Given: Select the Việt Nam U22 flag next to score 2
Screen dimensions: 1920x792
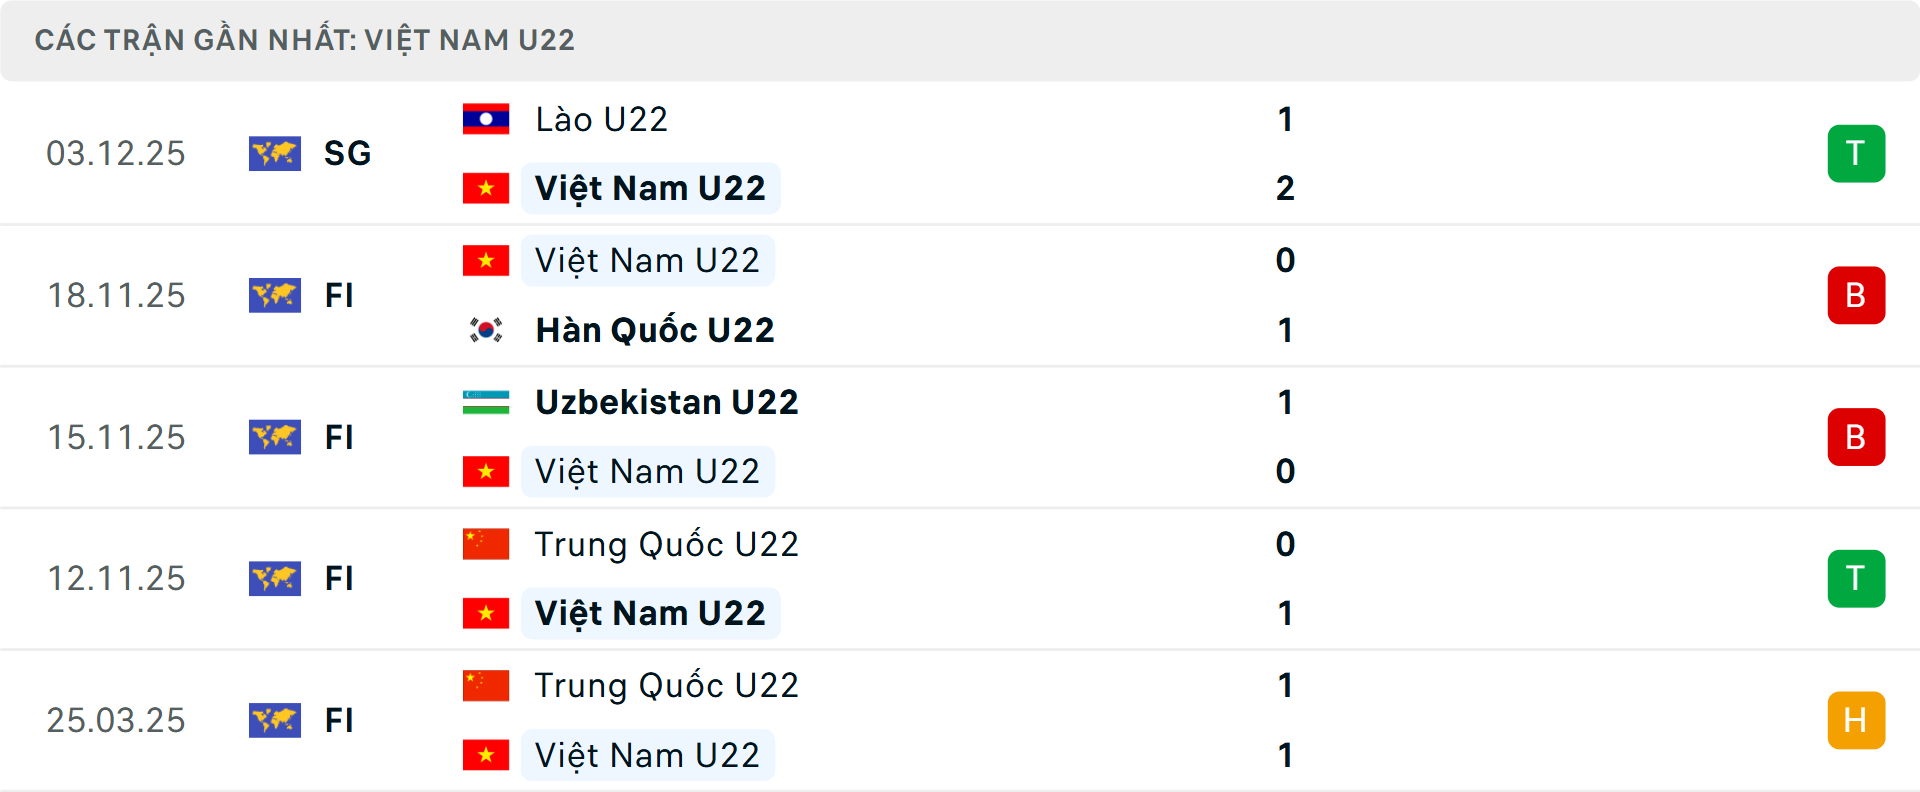Looking at the screenshot, I should coord(485,187).
